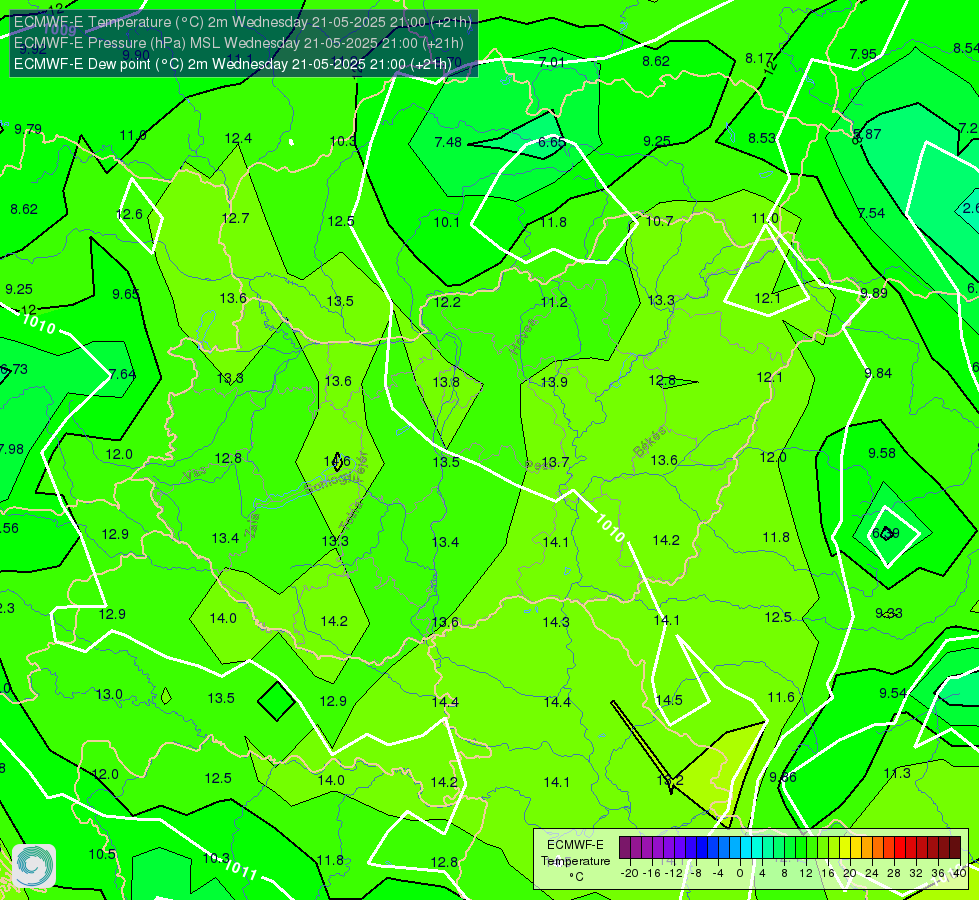Click the 9.58 temperature value
The image size is (979, 900).
[x=882, y=453]
